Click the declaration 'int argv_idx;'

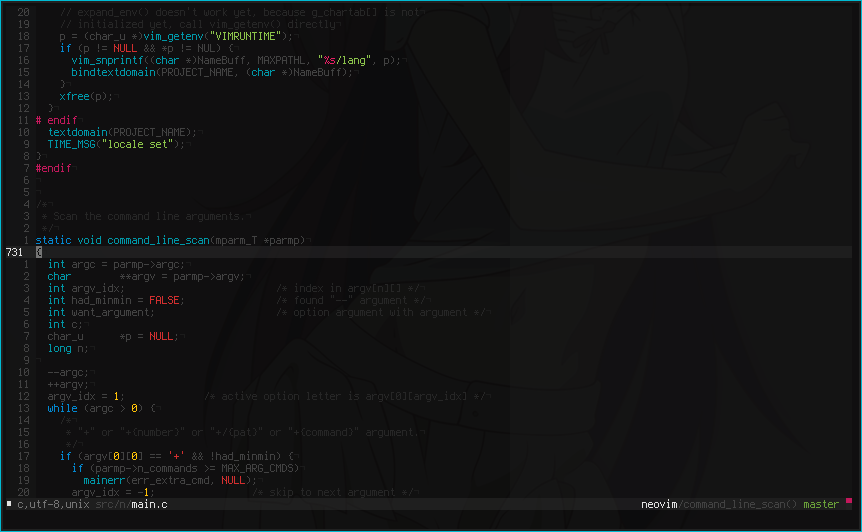pos(86,289)
